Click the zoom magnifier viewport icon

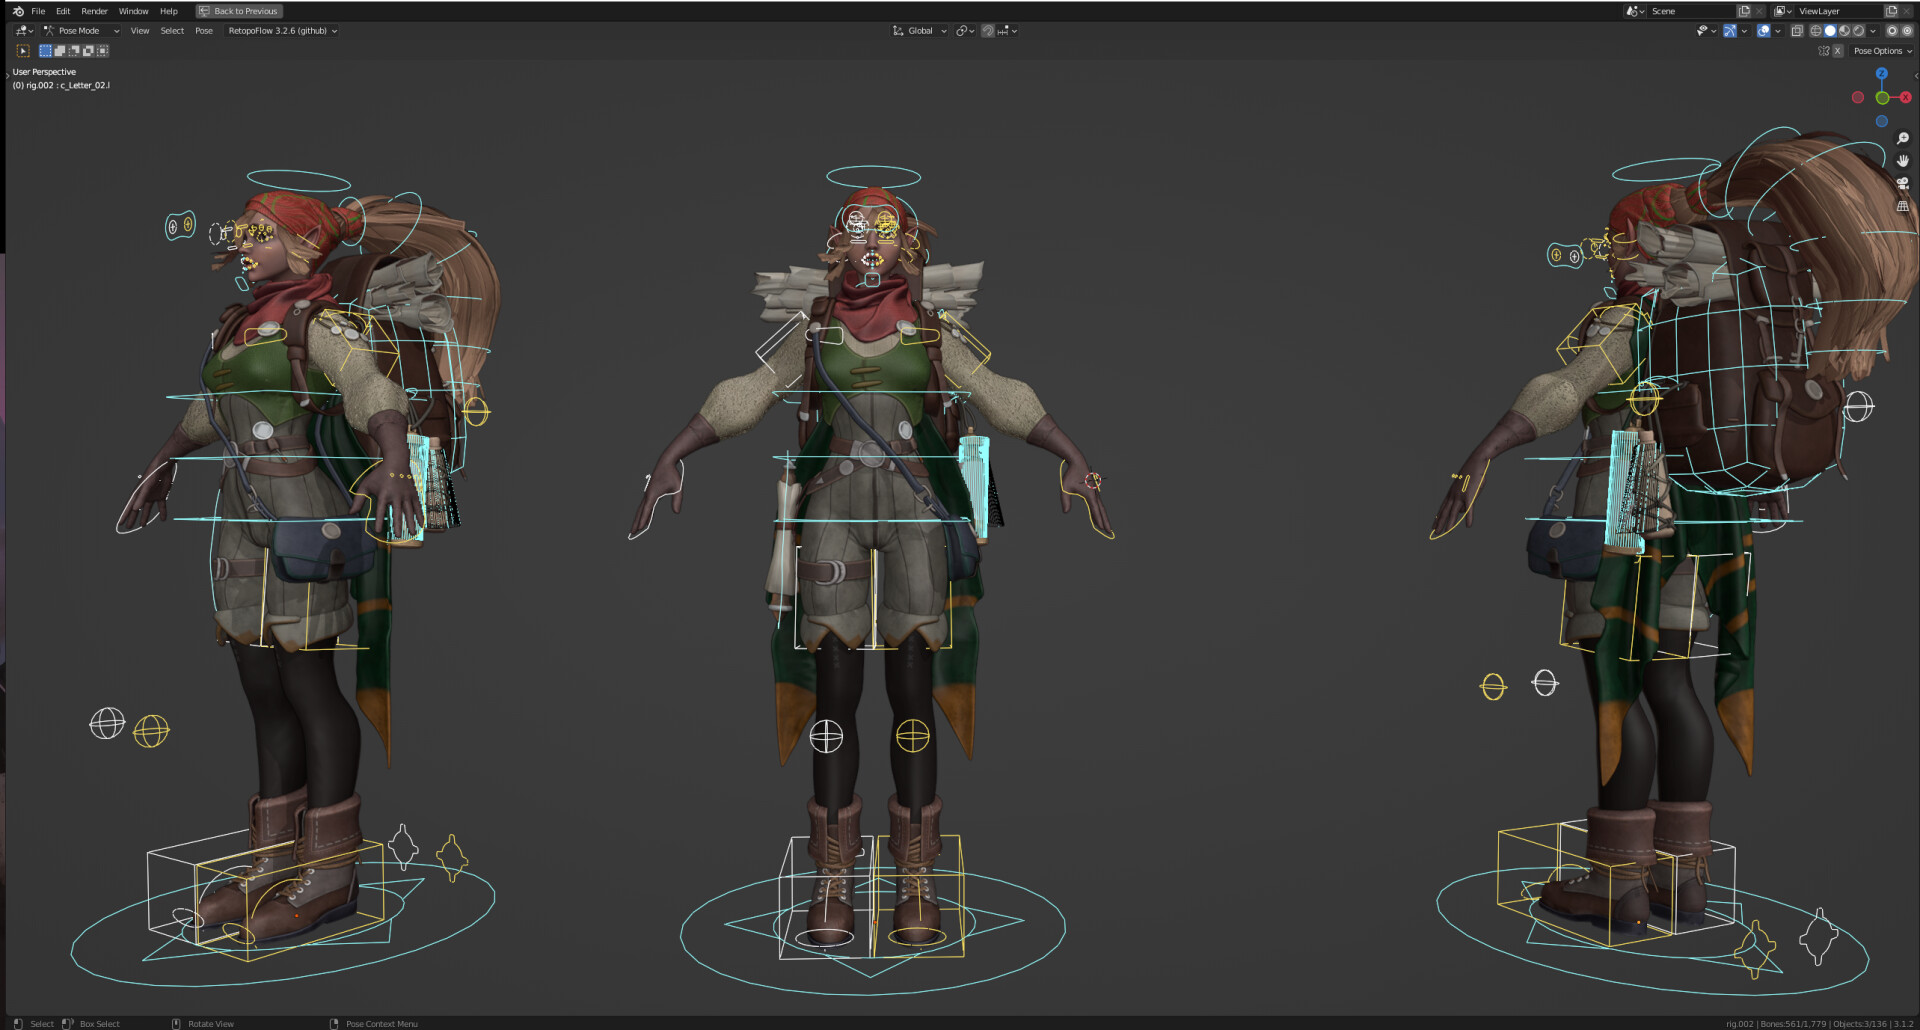click(x=1903, y=139)
